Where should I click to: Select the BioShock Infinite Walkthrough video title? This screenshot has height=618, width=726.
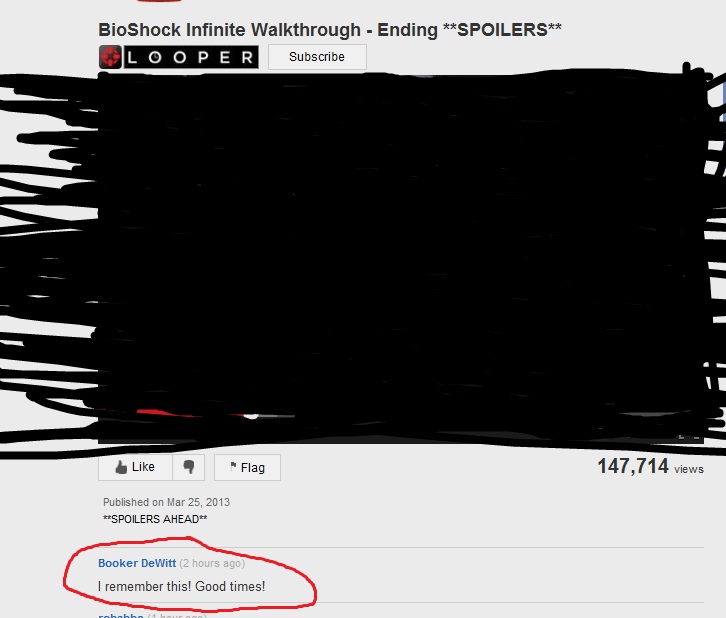(330, 30)
